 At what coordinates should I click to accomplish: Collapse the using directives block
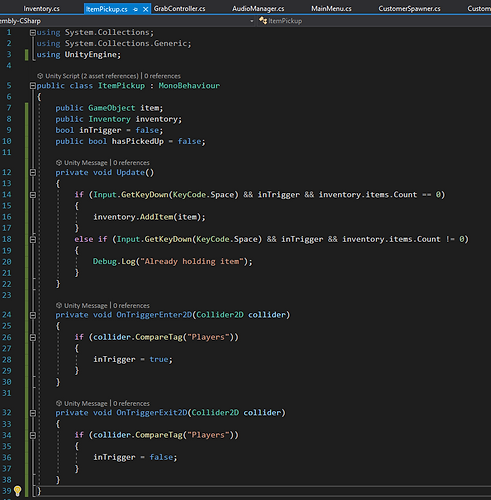point(33,33)
